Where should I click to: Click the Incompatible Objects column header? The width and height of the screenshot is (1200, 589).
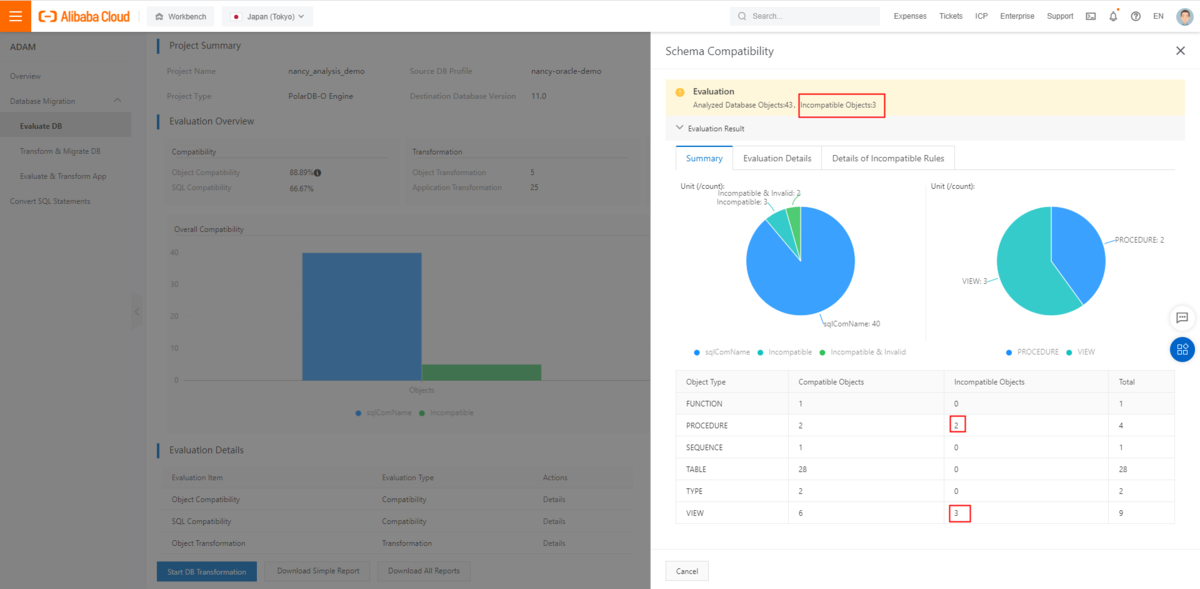[989, 382]
